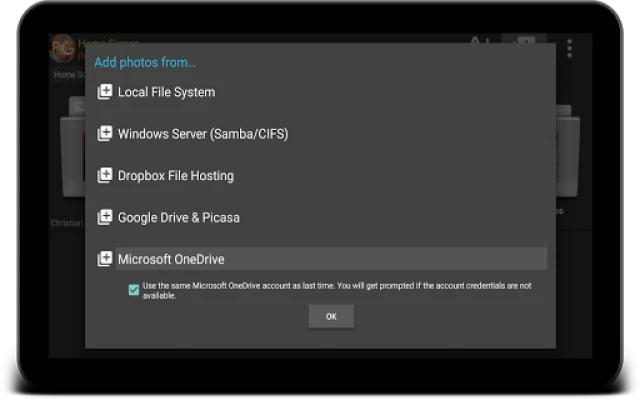Click the add icon beside Dropbox File Hosting
This screenshot has width=640, height=400.
[104, 176]
